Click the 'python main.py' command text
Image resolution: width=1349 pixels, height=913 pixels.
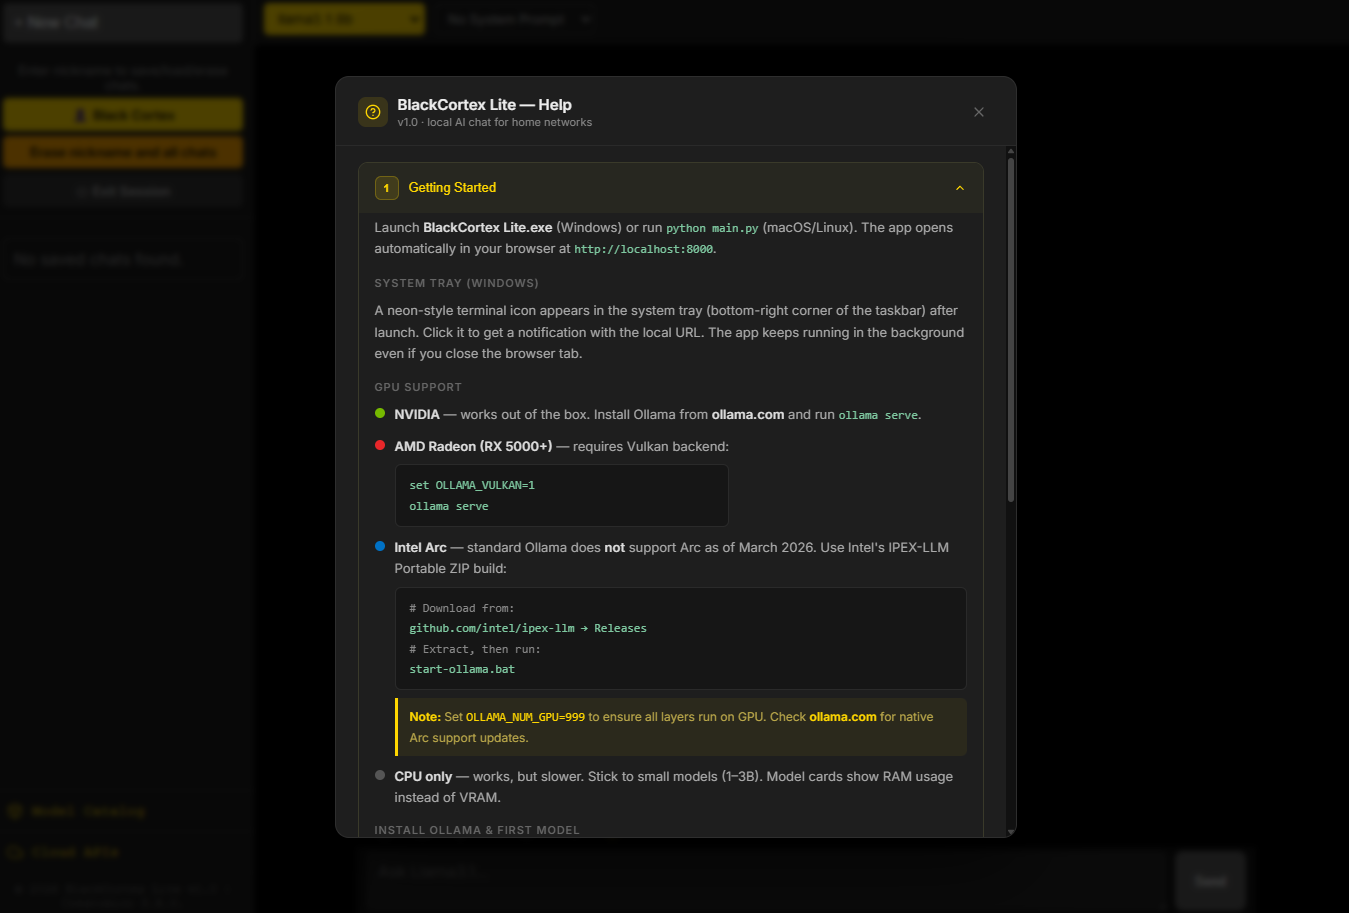pos(713,228)
